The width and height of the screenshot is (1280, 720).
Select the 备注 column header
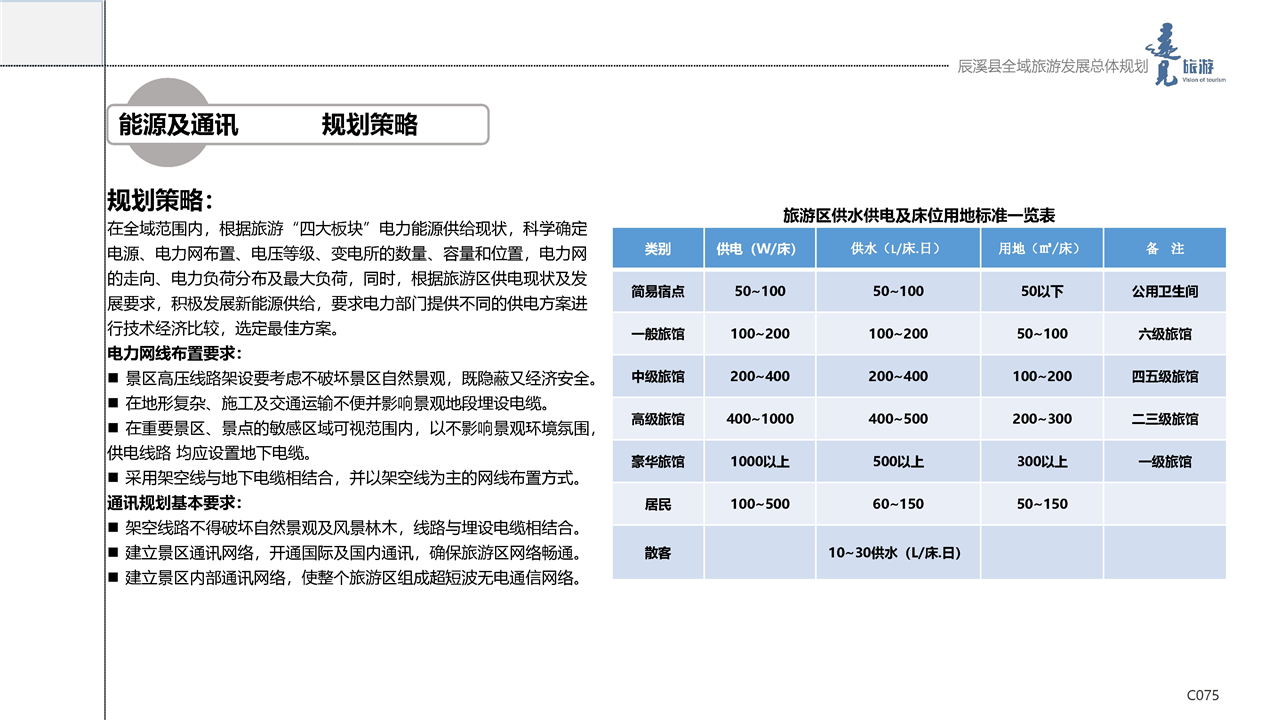click(x=1164, y=248)
